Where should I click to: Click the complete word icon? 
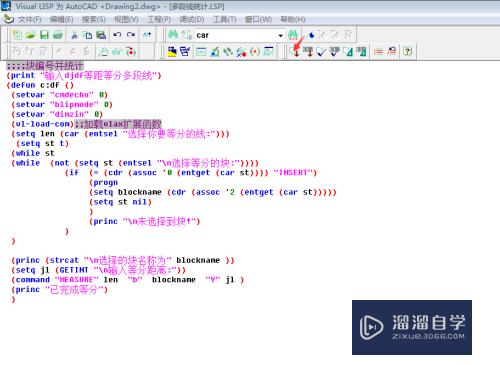coord(147,35)
